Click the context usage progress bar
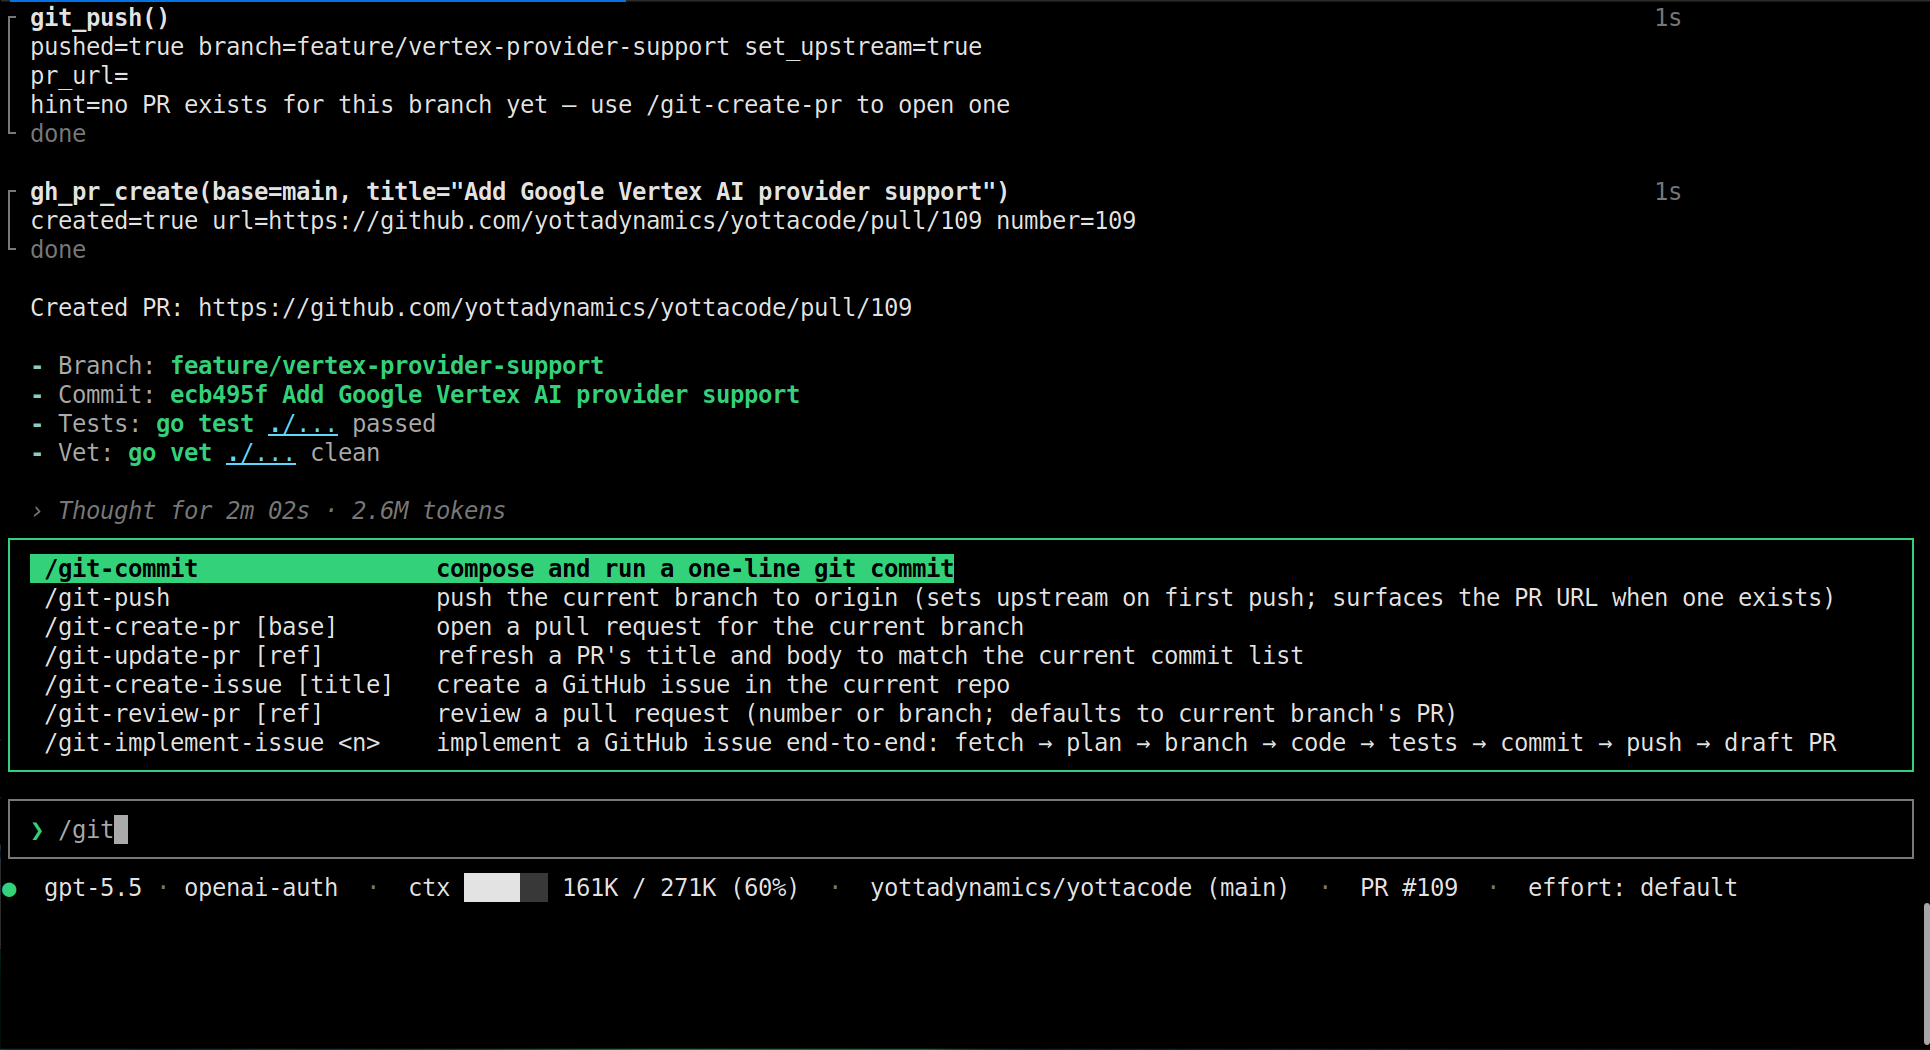This screenshot has height=1050, width=1930. pyautogui.click(x=506, y=888)
